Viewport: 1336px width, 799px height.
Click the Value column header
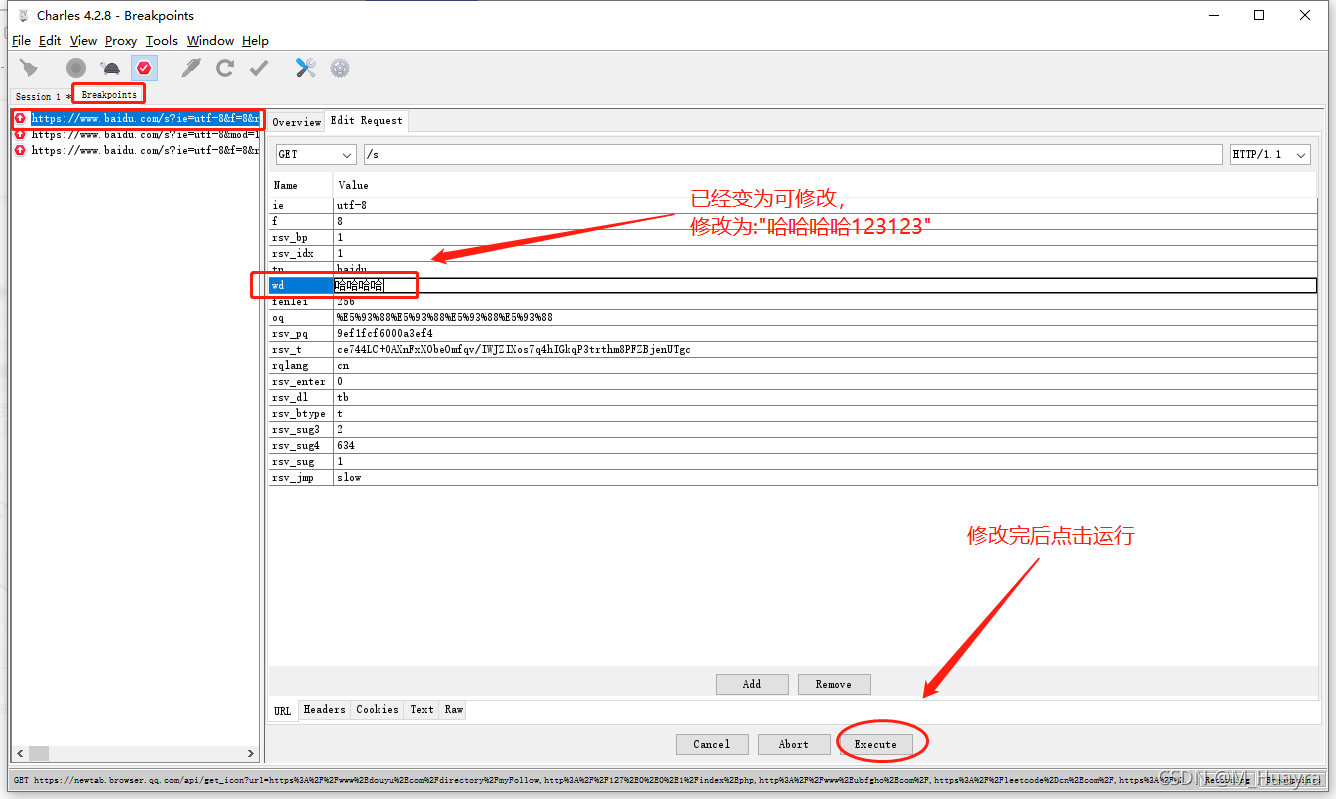click(825, 185)
